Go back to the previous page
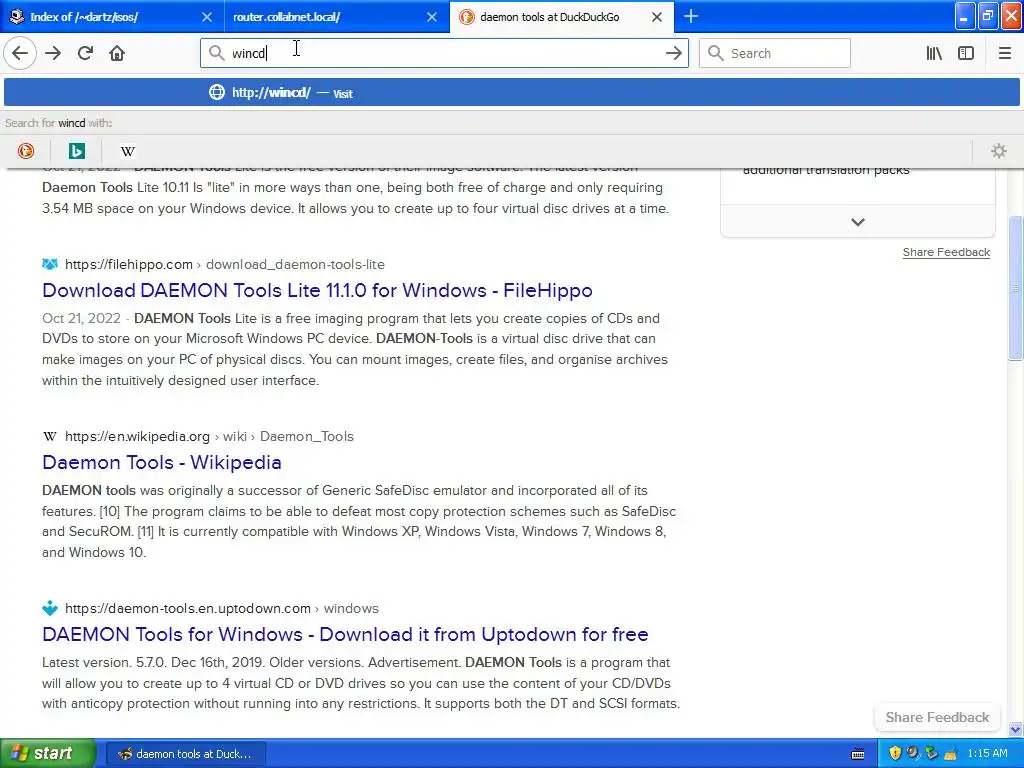1024x768 pixels. pyautogui.click(x=20, y=53)
